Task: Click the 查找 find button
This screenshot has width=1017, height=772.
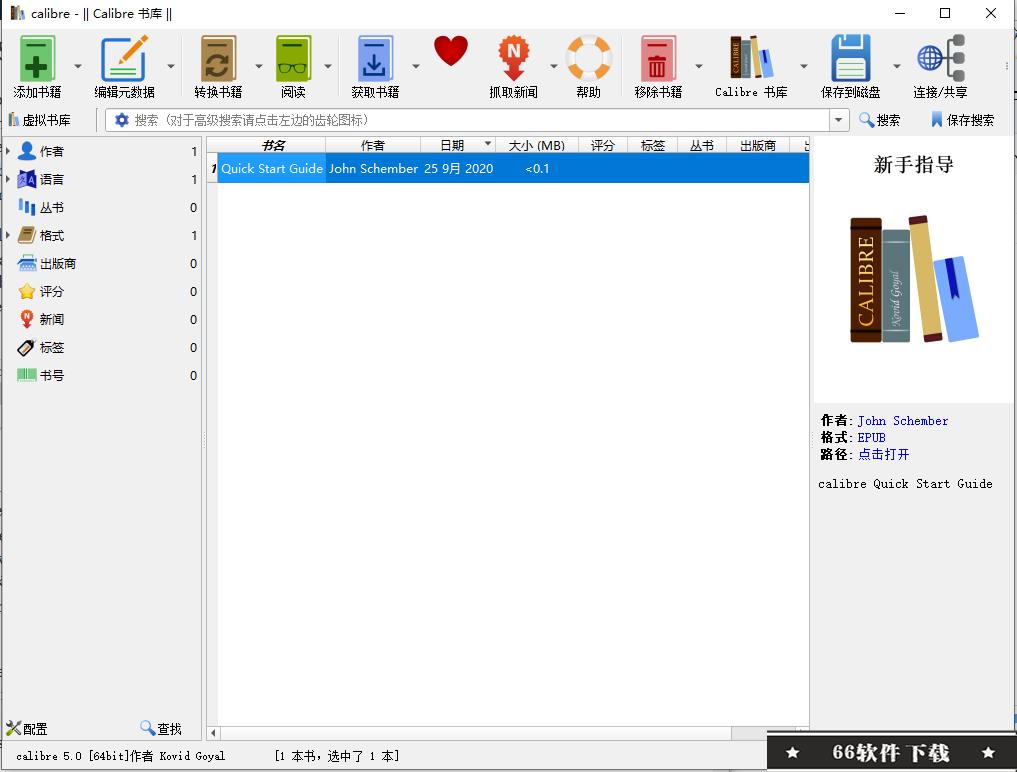Action: pos(161,729)
